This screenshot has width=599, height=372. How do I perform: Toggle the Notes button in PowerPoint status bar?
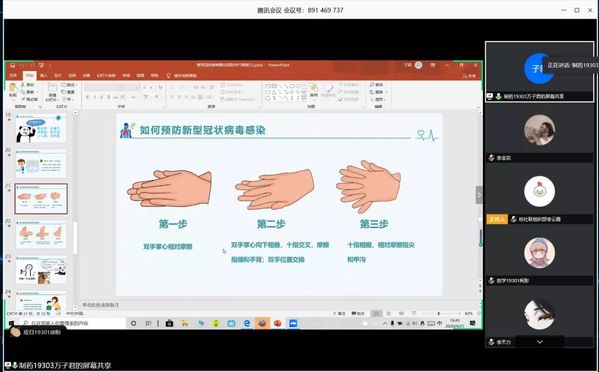coord(339,313)
